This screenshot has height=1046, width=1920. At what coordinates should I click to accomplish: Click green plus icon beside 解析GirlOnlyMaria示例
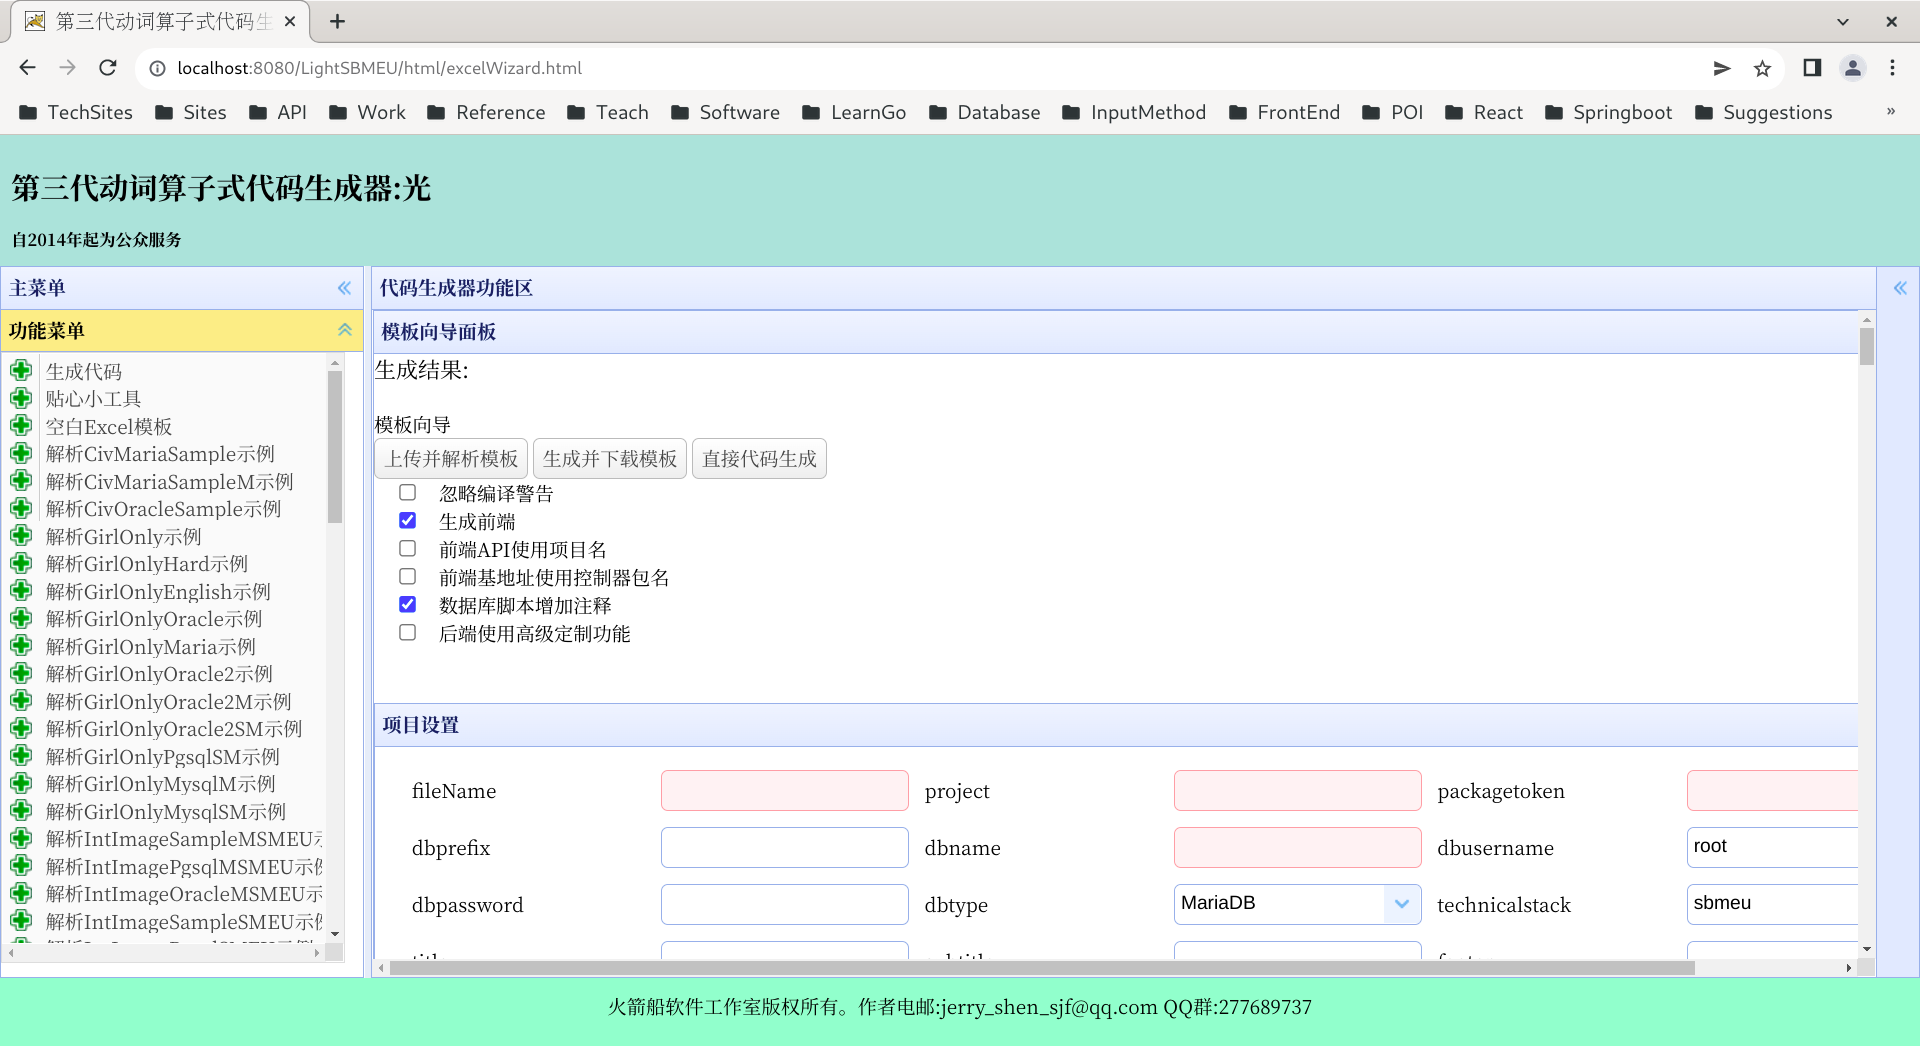[21, 646]
